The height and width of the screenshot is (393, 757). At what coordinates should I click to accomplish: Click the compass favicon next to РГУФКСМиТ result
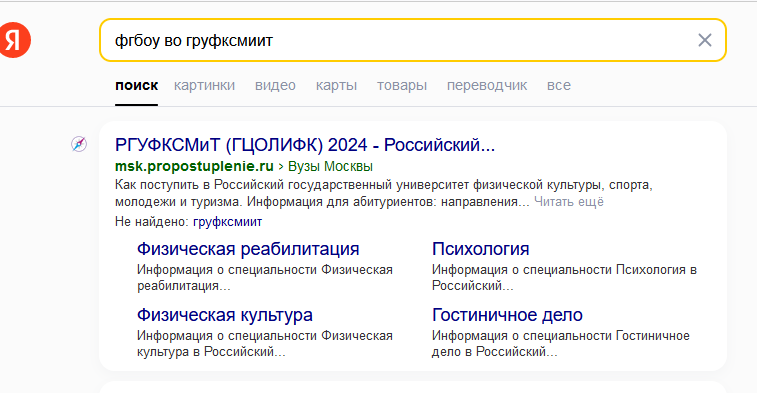[79, 144]
